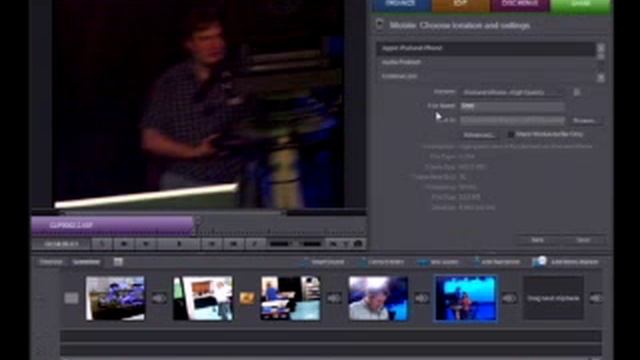Click the device list scroll-up arrow
Viewport: 640px width, 360px height.
(x=601, y=48)
